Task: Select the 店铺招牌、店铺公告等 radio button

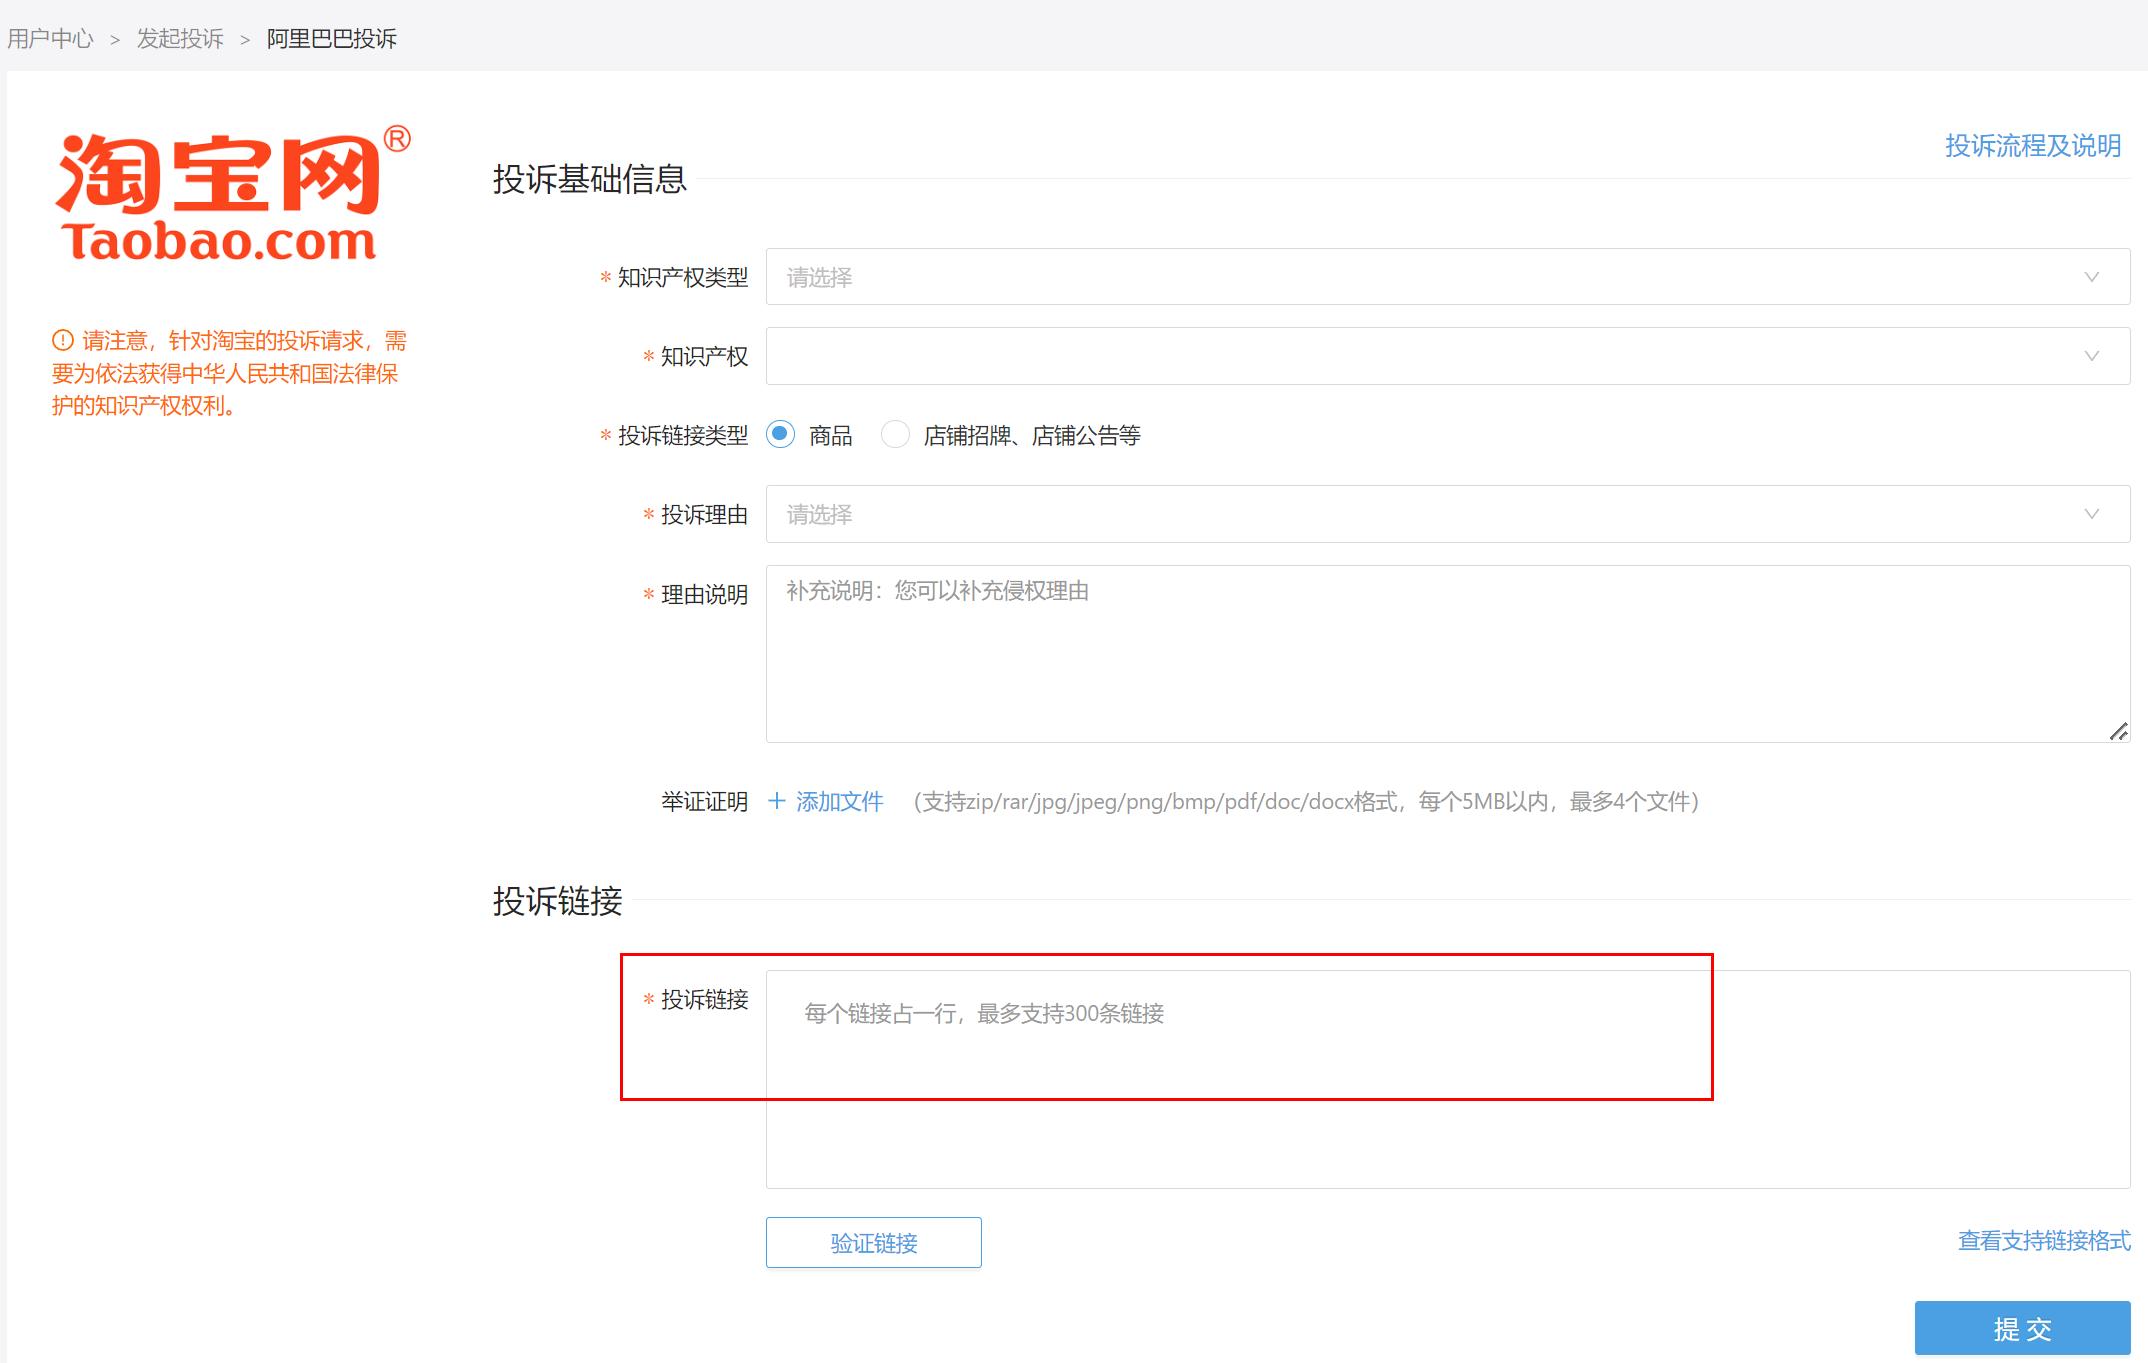Action: 895,435
